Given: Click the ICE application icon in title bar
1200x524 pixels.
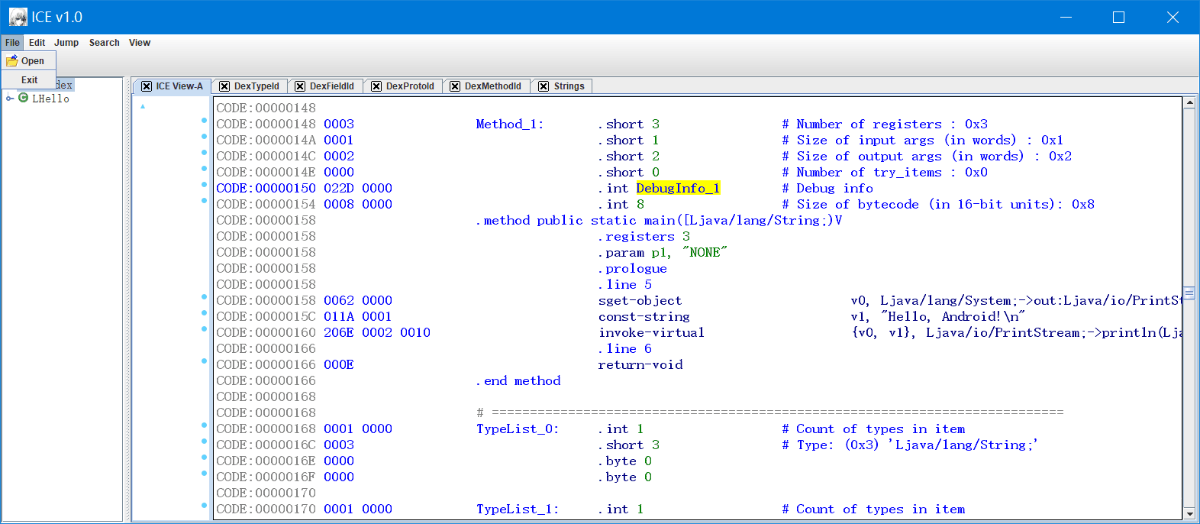Looking at the screenshot, I should point(17,17).
